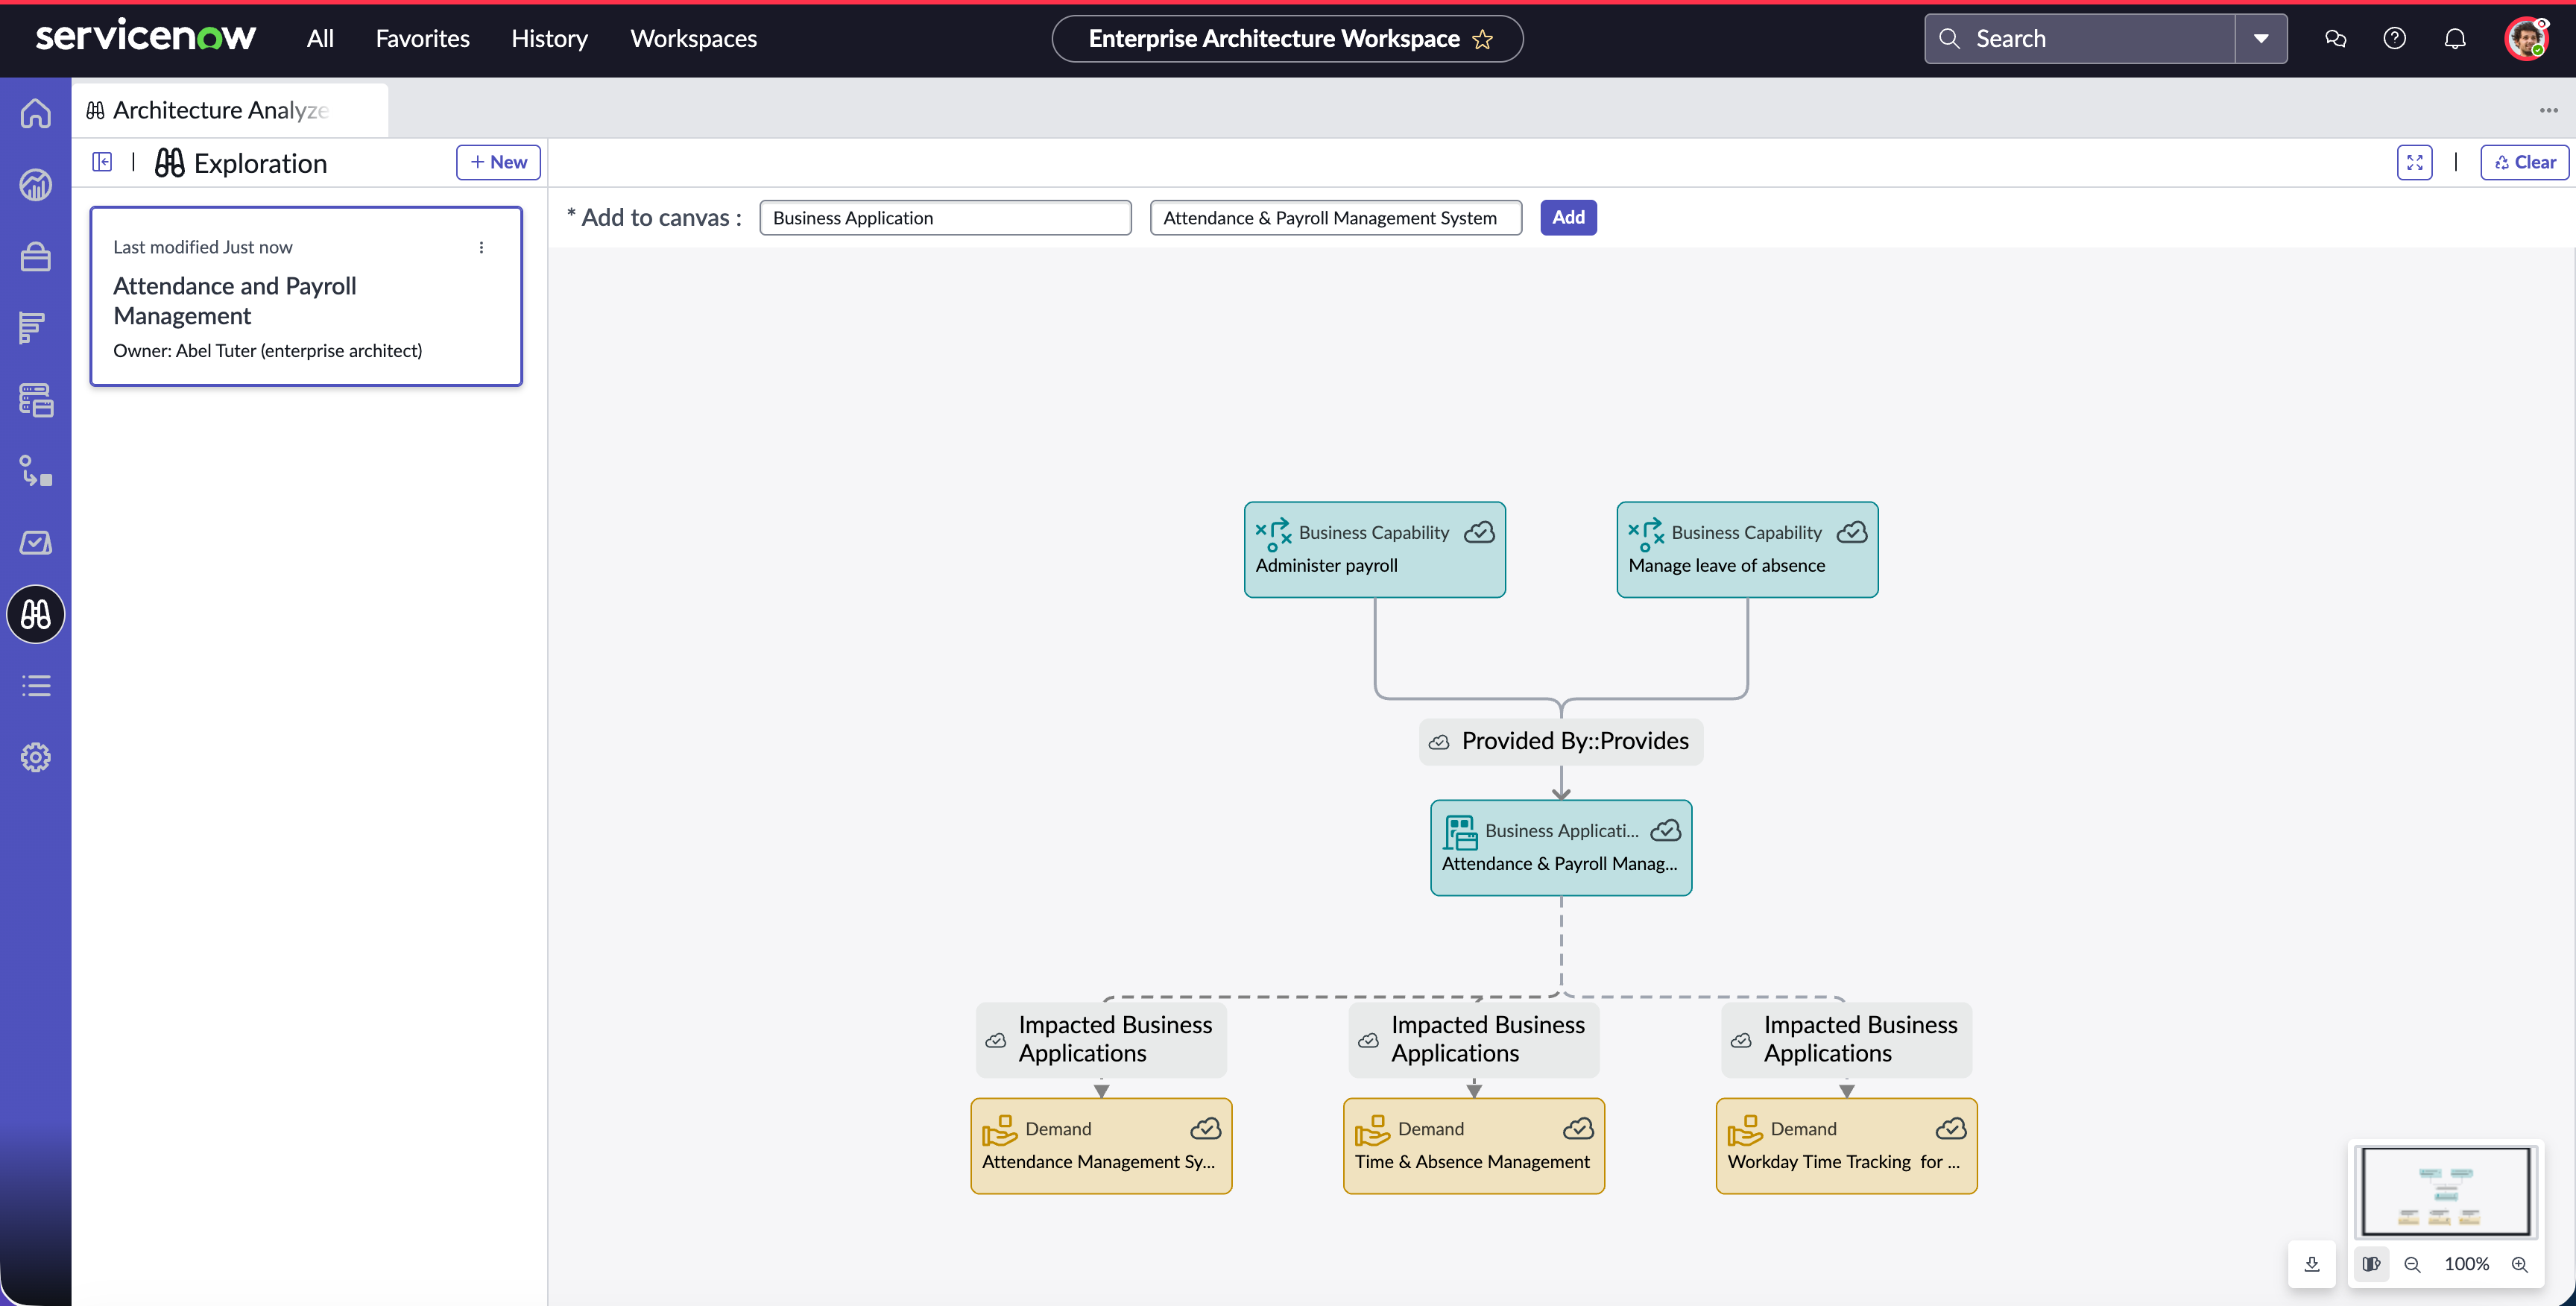Select the binoculars Architecture Analyzer sidebar icon
Screen dimensions: 2576x1306
tap(36, 614)
